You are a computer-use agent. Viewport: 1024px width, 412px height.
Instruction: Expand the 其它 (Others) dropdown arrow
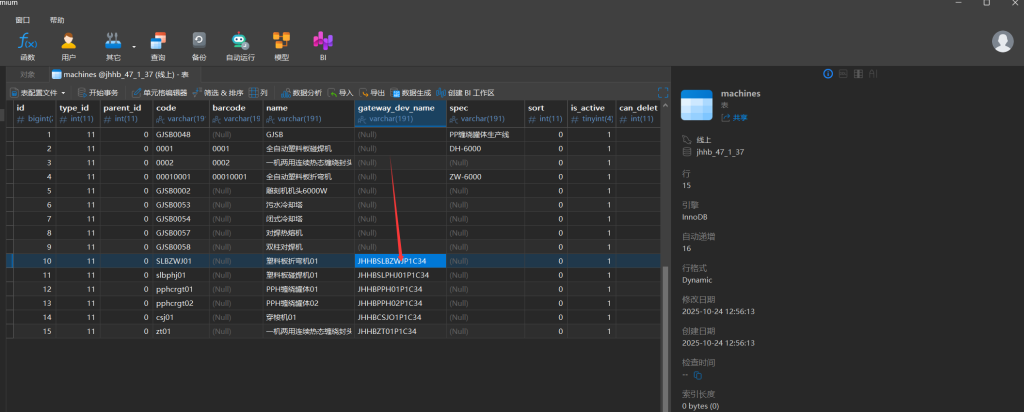tap(133, 45)
